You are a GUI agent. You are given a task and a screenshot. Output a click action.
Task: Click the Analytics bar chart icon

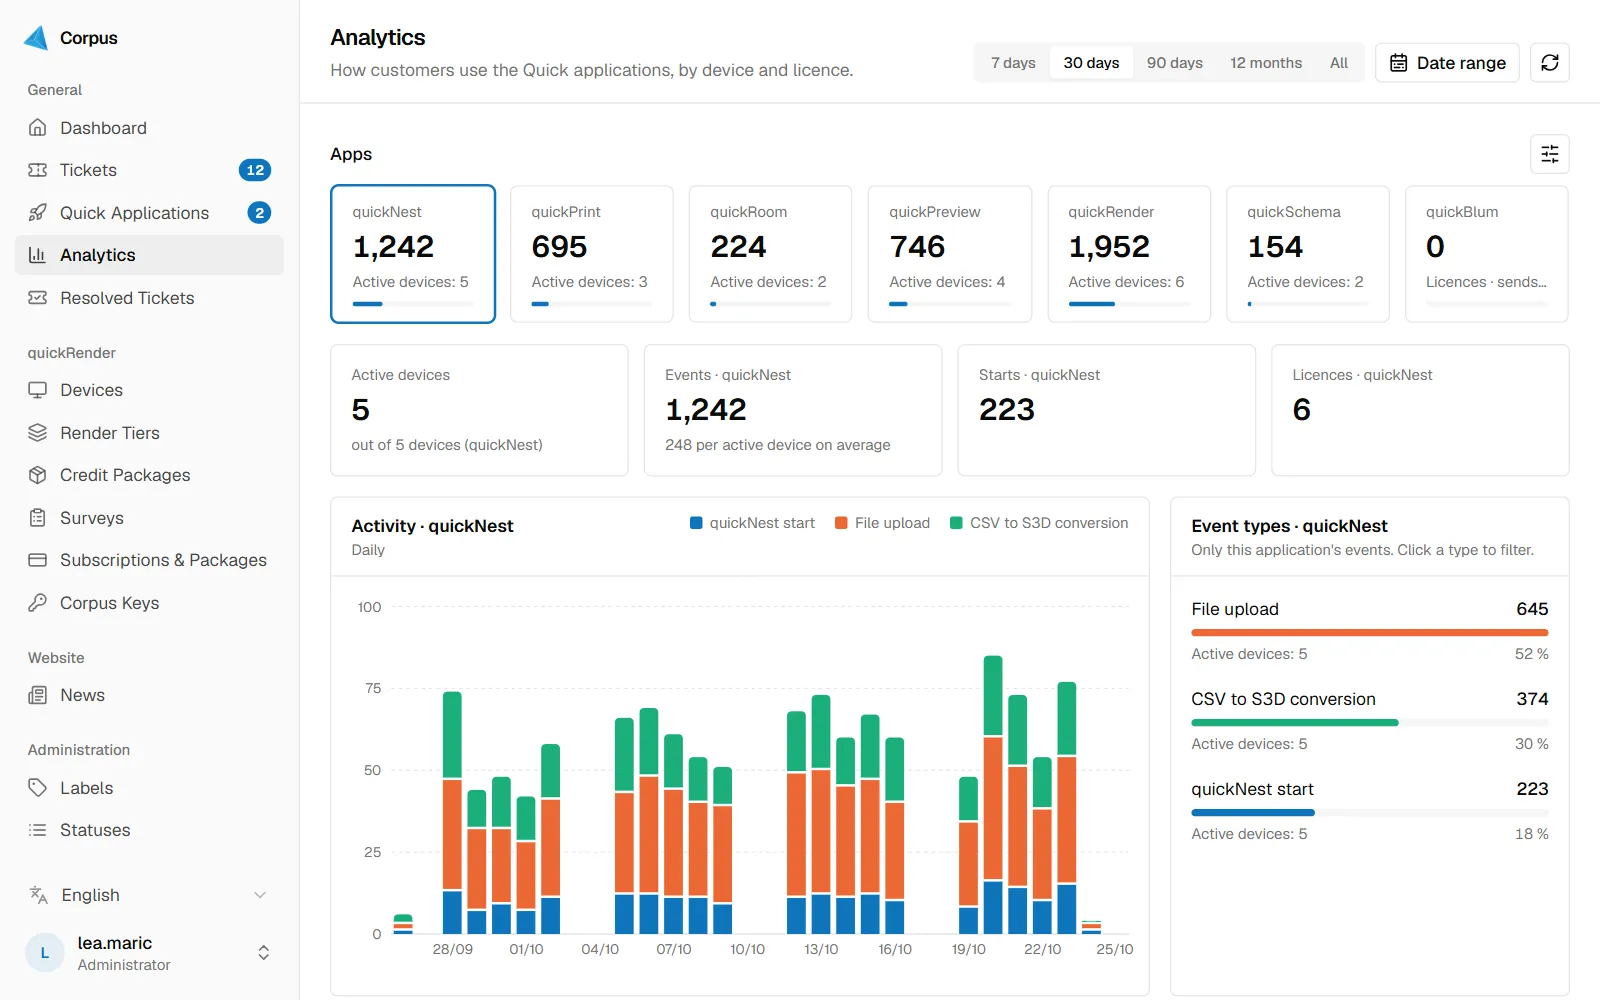tap(38, 255)
